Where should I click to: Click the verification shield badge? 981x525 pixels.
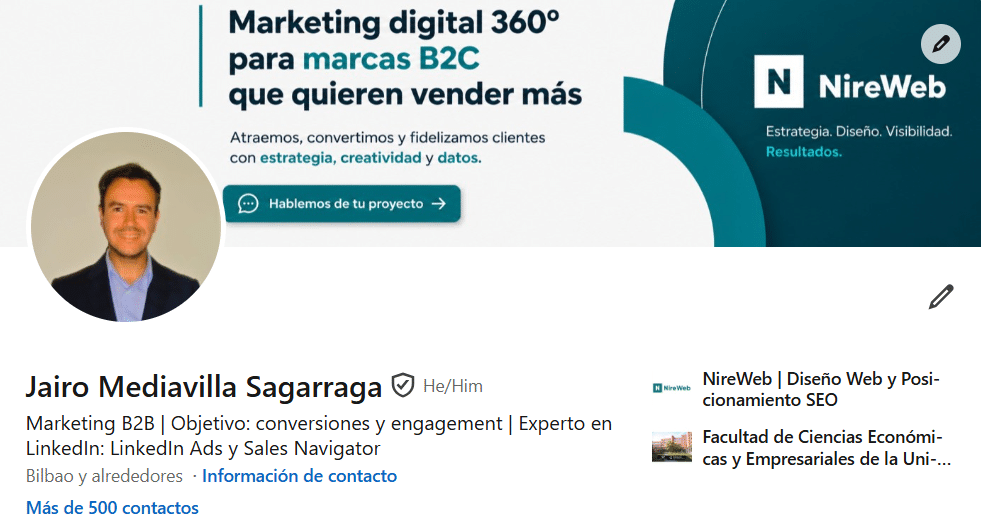click(402, 385)
